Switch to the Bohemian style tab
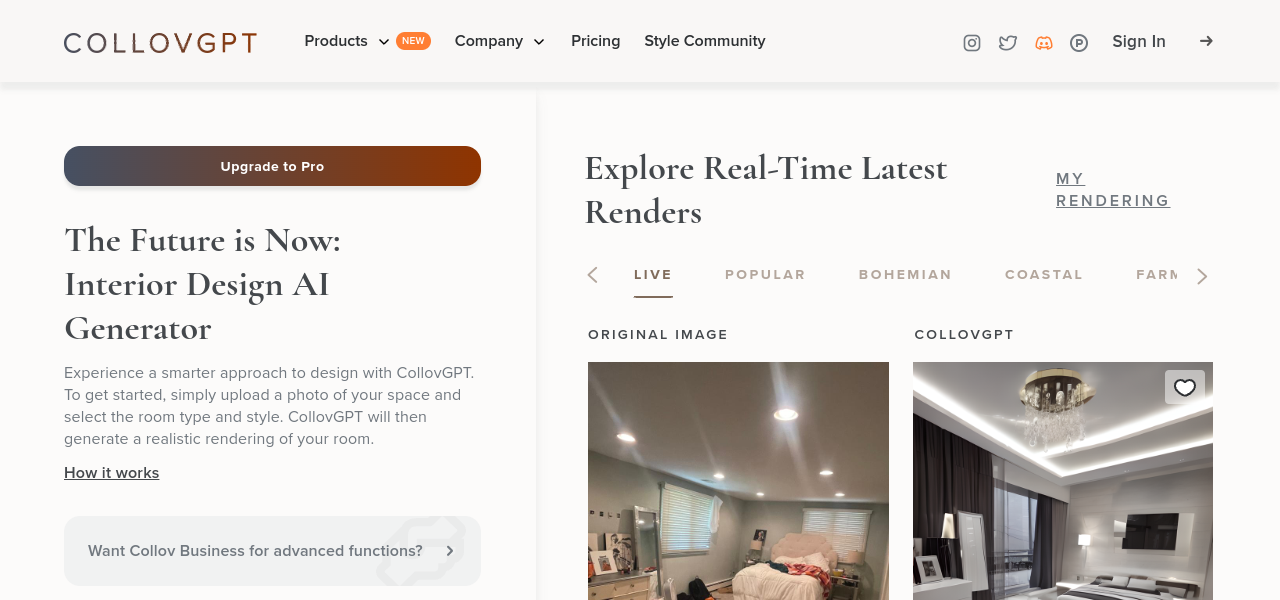The height and width of the screenshot is (600, 1280). tap(905, 275)
